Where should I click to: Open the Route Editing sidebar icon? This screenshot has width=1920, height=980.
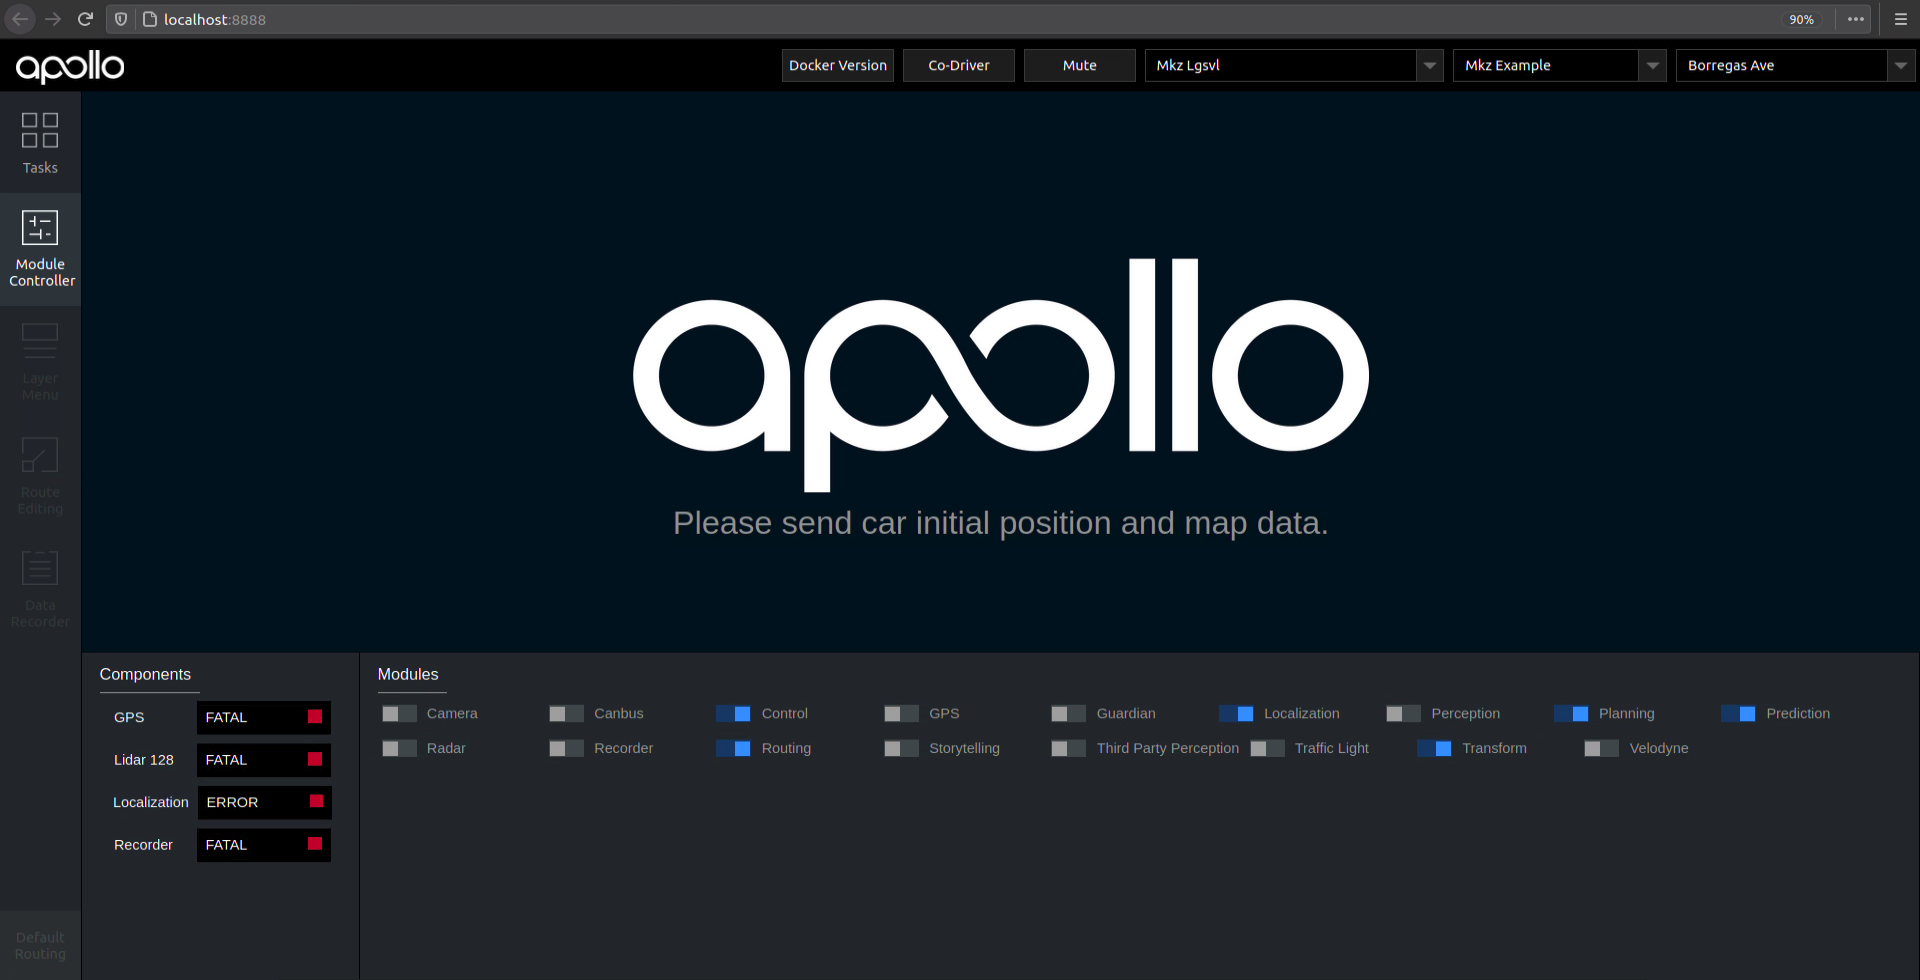coord(40,476)
